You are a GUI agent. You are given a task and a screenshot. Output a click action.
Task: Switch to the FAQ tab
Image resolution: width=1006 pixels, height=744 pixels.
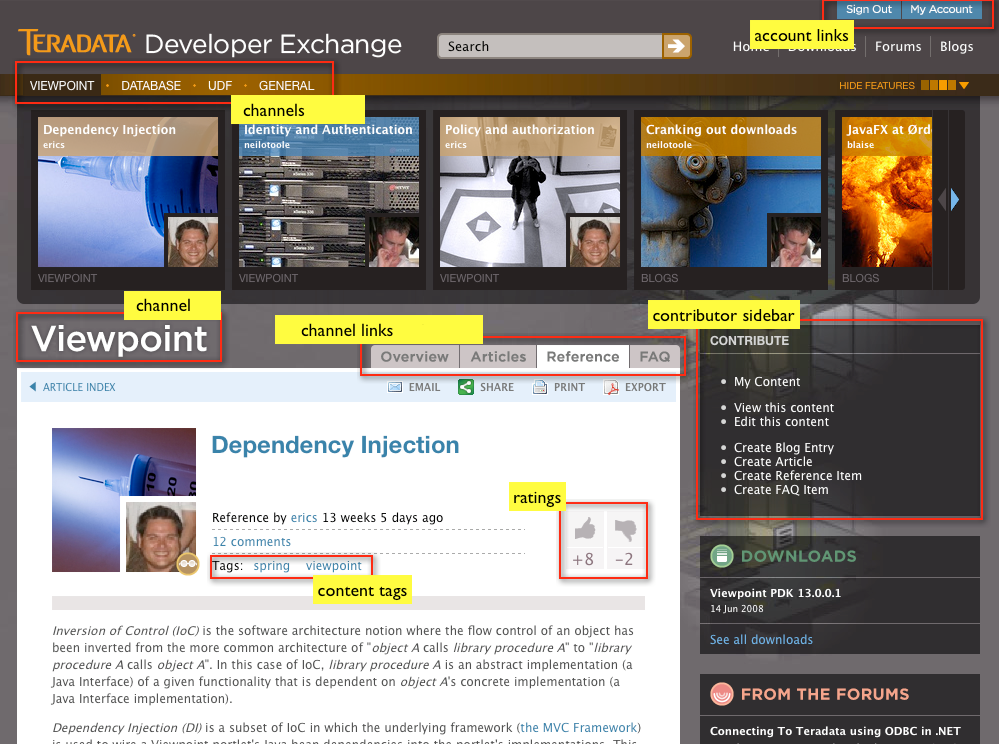coord(654,357)
